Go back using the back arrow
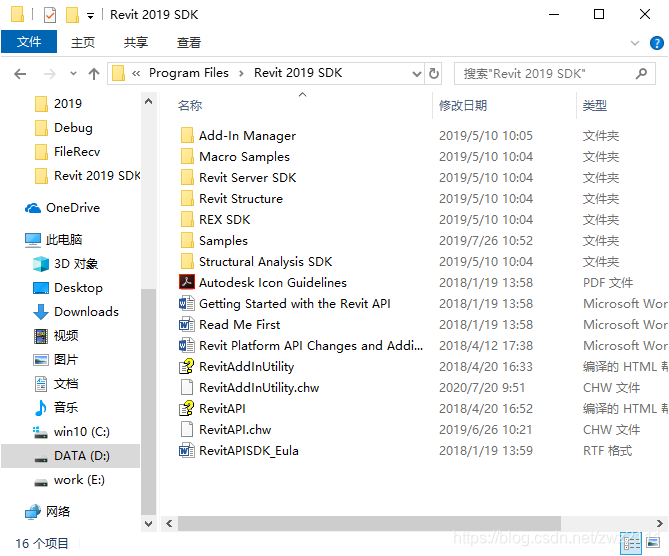 coord(20,74)
